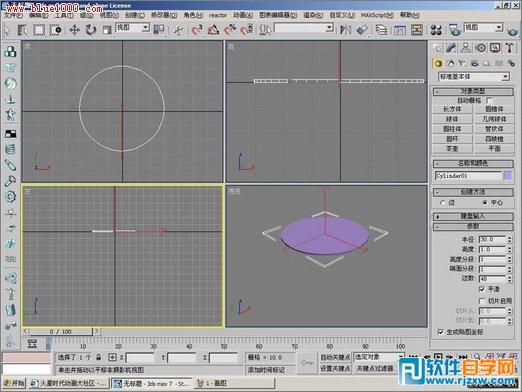
Task: Open the Layer Manager icon
Action: [381, 30]
